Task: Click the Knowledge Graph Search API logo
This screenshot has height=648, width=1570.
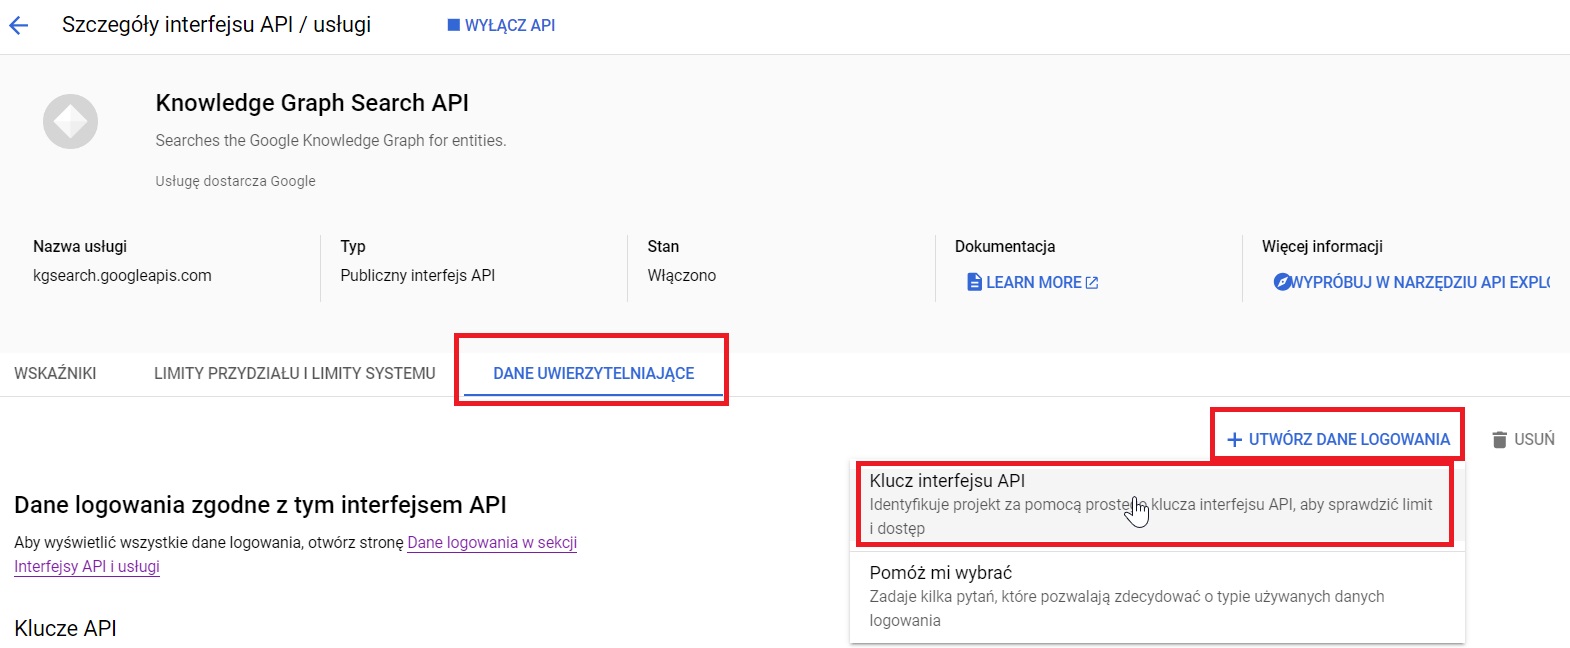Action: pyautogui.click(x=70, y=122)
